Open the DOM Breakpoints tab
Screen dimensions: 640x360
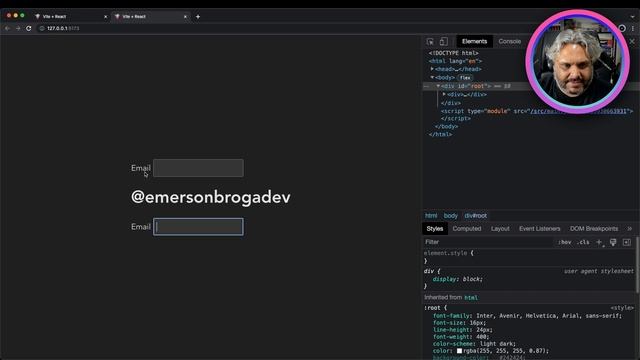click(594, 229)
